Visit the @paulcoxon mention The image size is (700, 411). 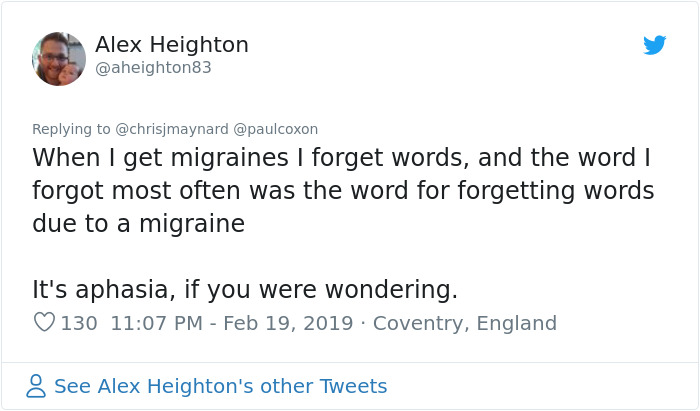tap(276, 129)
